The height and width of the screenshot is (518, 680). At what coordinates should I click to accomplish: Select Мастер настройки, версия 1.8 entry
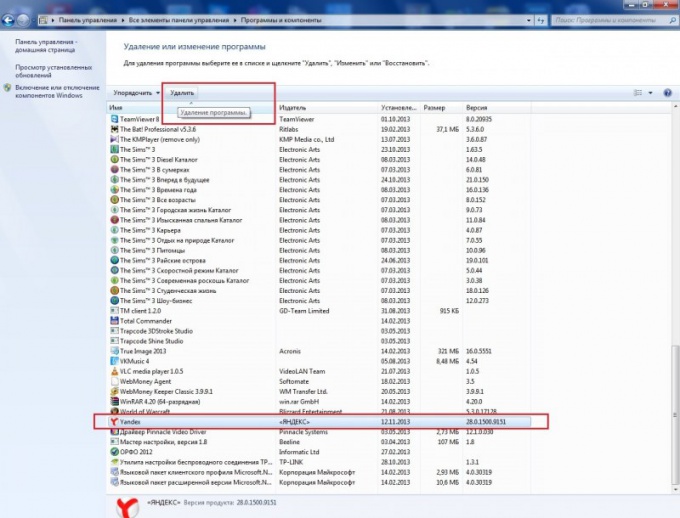pyautogui.click(x=319, y=442)
